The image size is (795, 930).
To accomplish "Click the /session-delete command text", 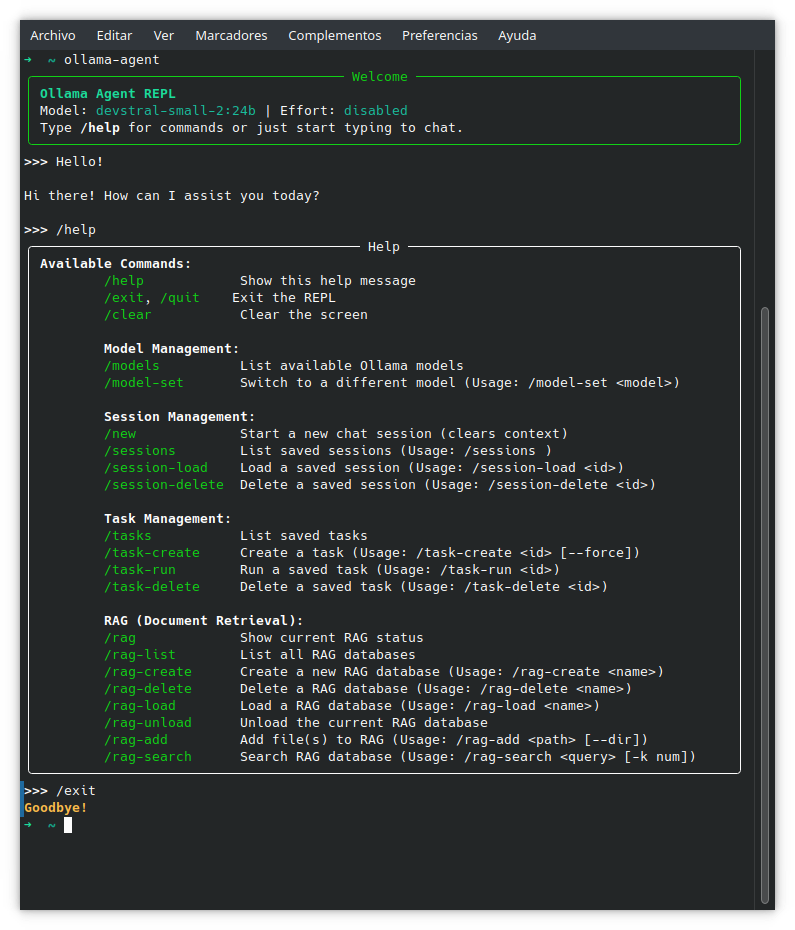I will (164, 485).
